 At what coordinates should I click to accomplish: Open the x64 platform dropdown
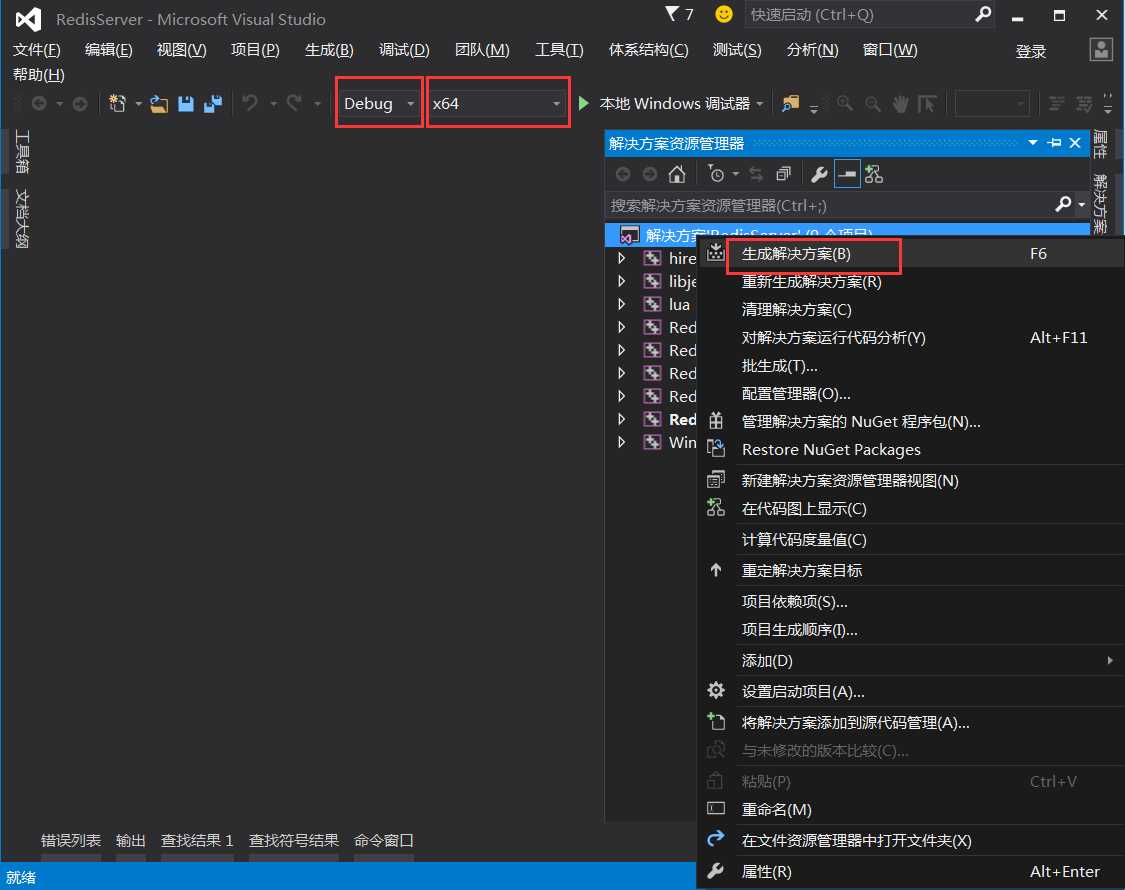pyautogui.click(x=496, y=104)
